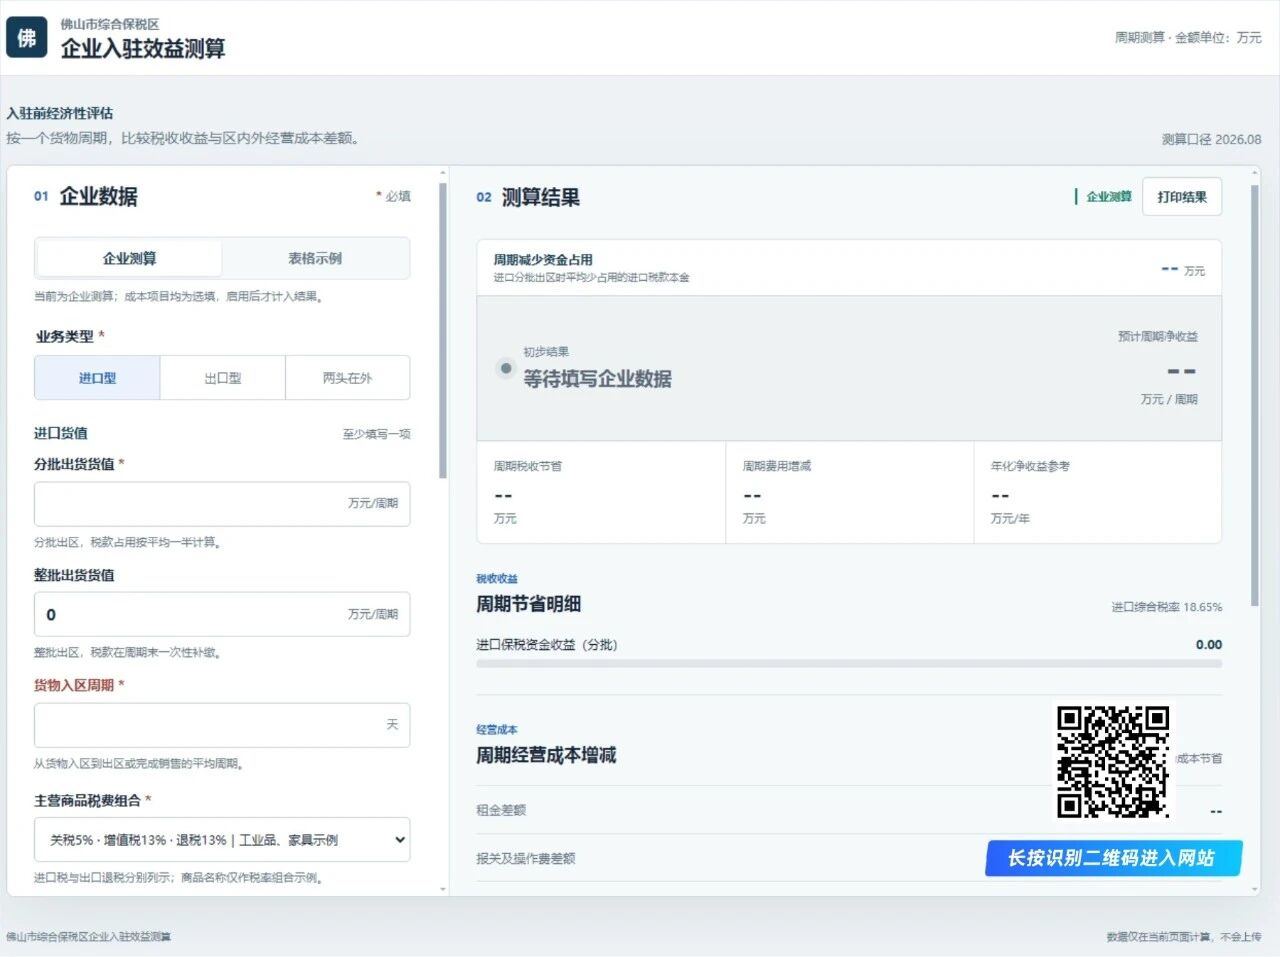The width and height of the screenshot is (1280, 957).
Task: Click the 预计周期净收益 label
Action: (x=1158, y=337)
